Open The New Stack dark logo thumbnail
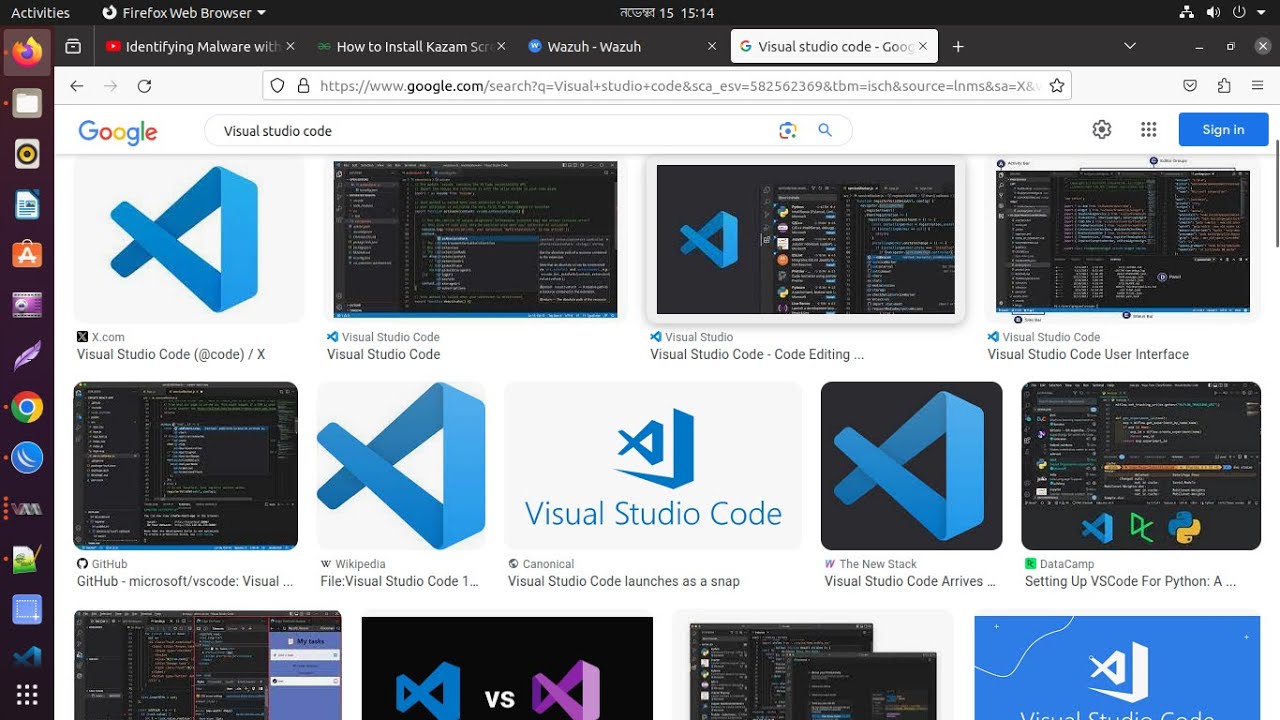 tap(911, 466)
